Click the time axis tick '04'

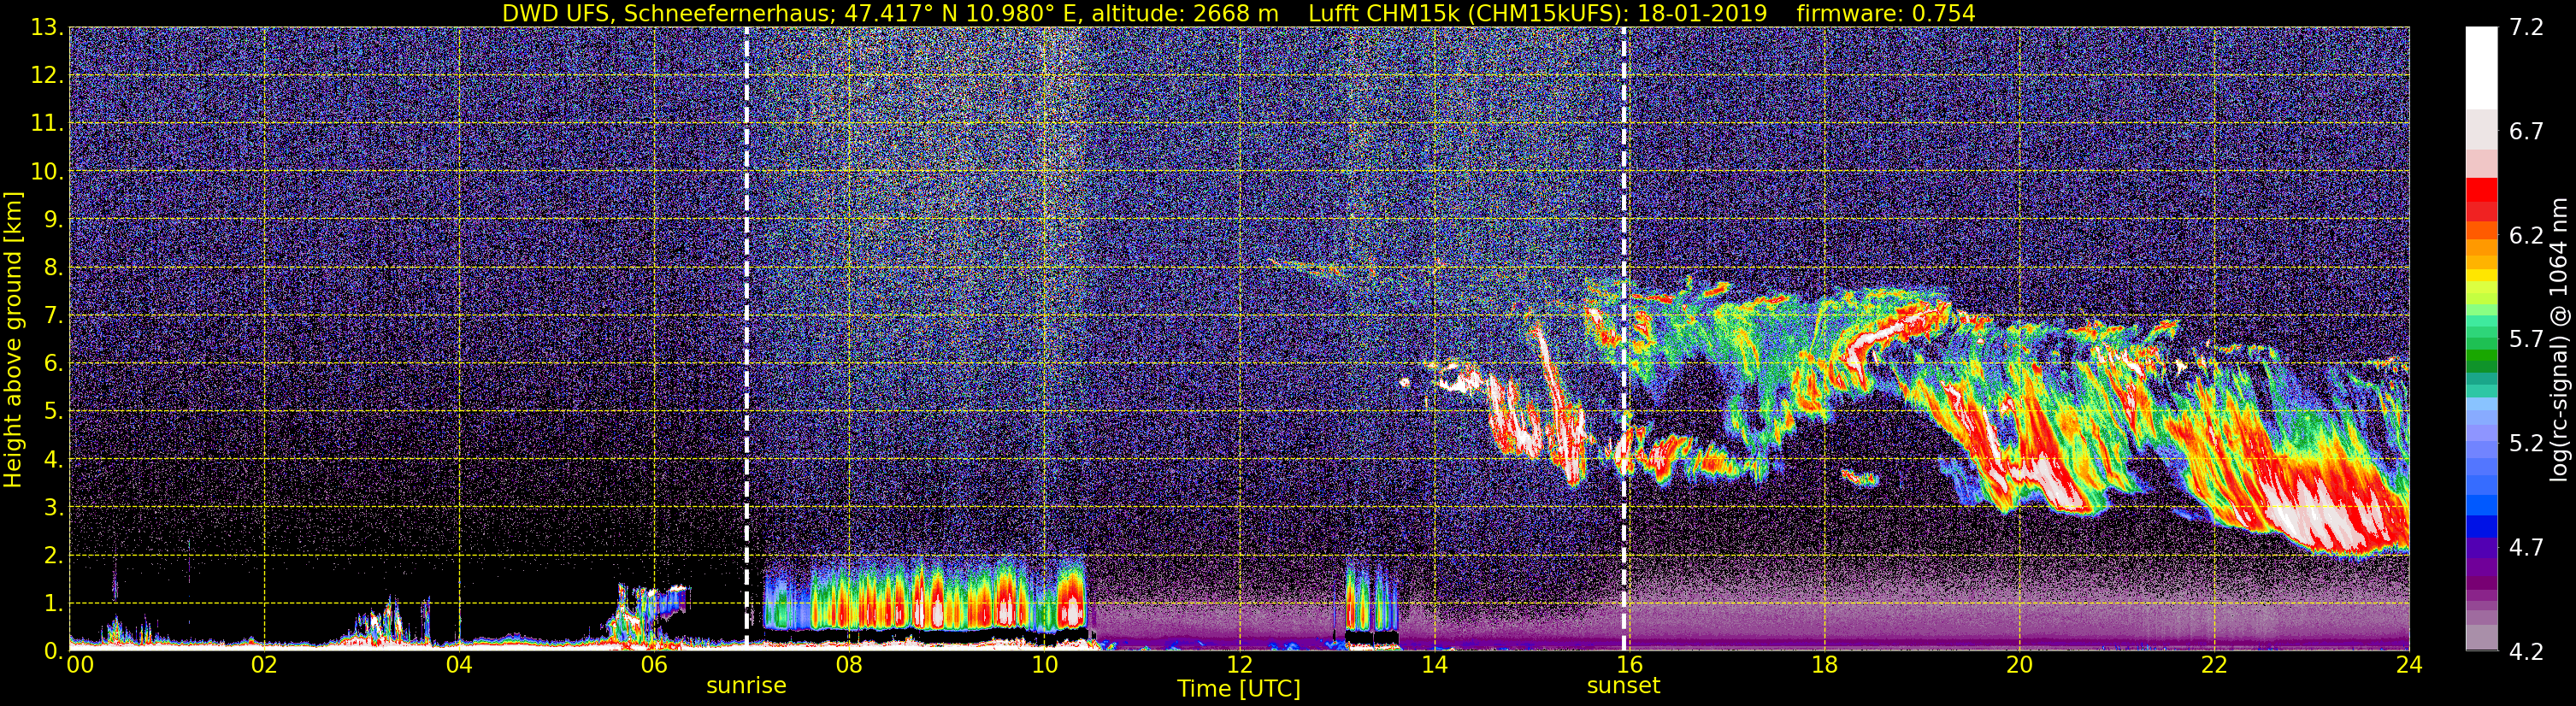(459, 666)
